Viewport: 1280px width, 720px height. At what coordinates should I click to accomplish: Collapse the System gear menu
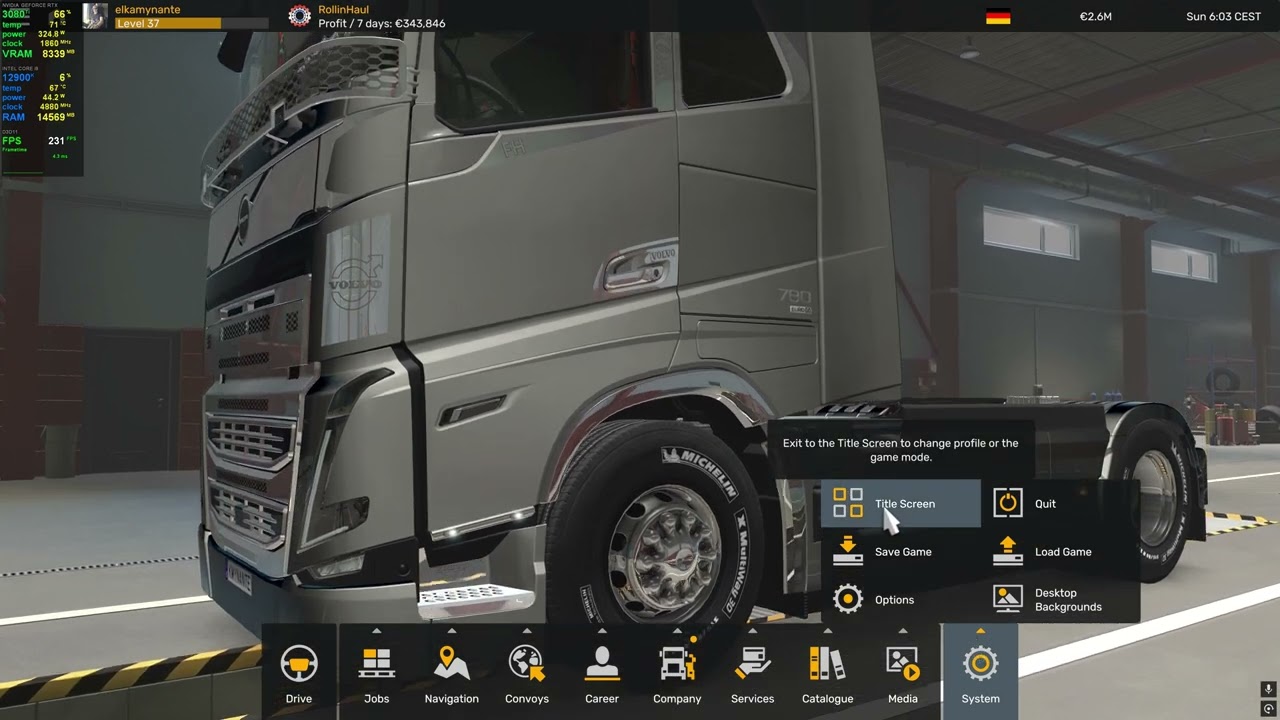coord(980,672)
